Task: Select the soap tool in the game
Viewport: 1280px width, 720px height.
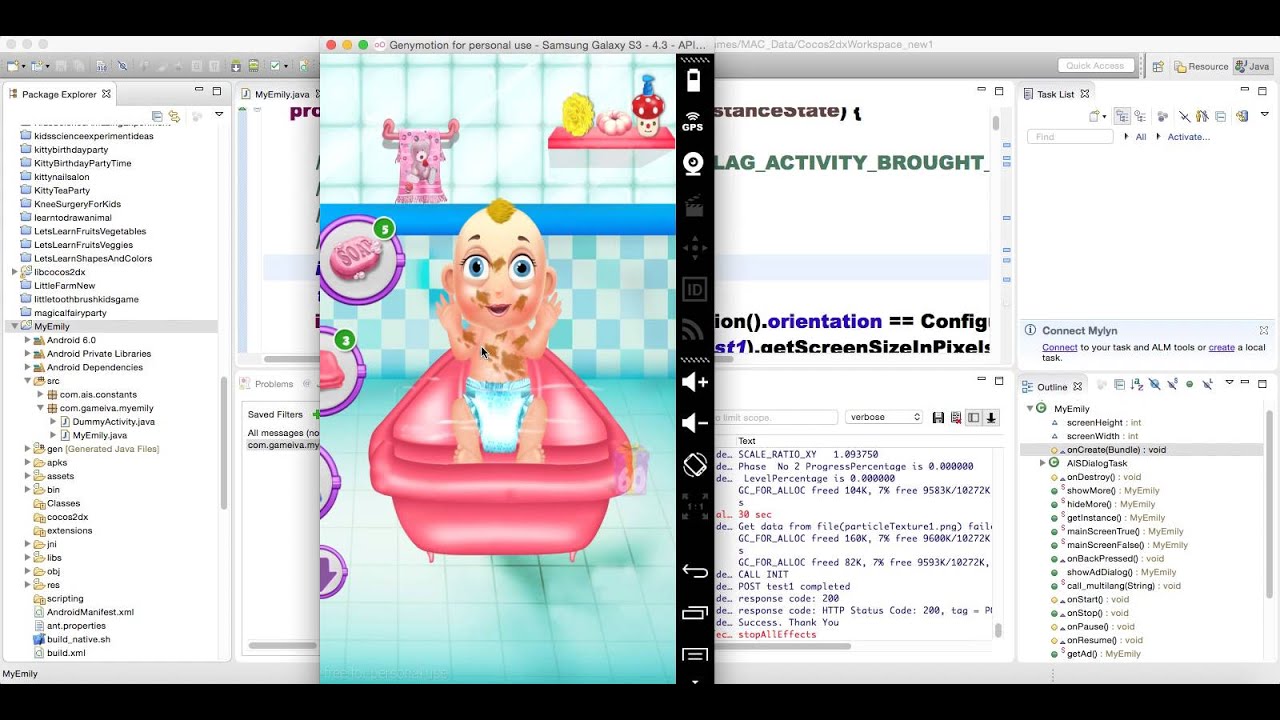Action: pos(359,259)
